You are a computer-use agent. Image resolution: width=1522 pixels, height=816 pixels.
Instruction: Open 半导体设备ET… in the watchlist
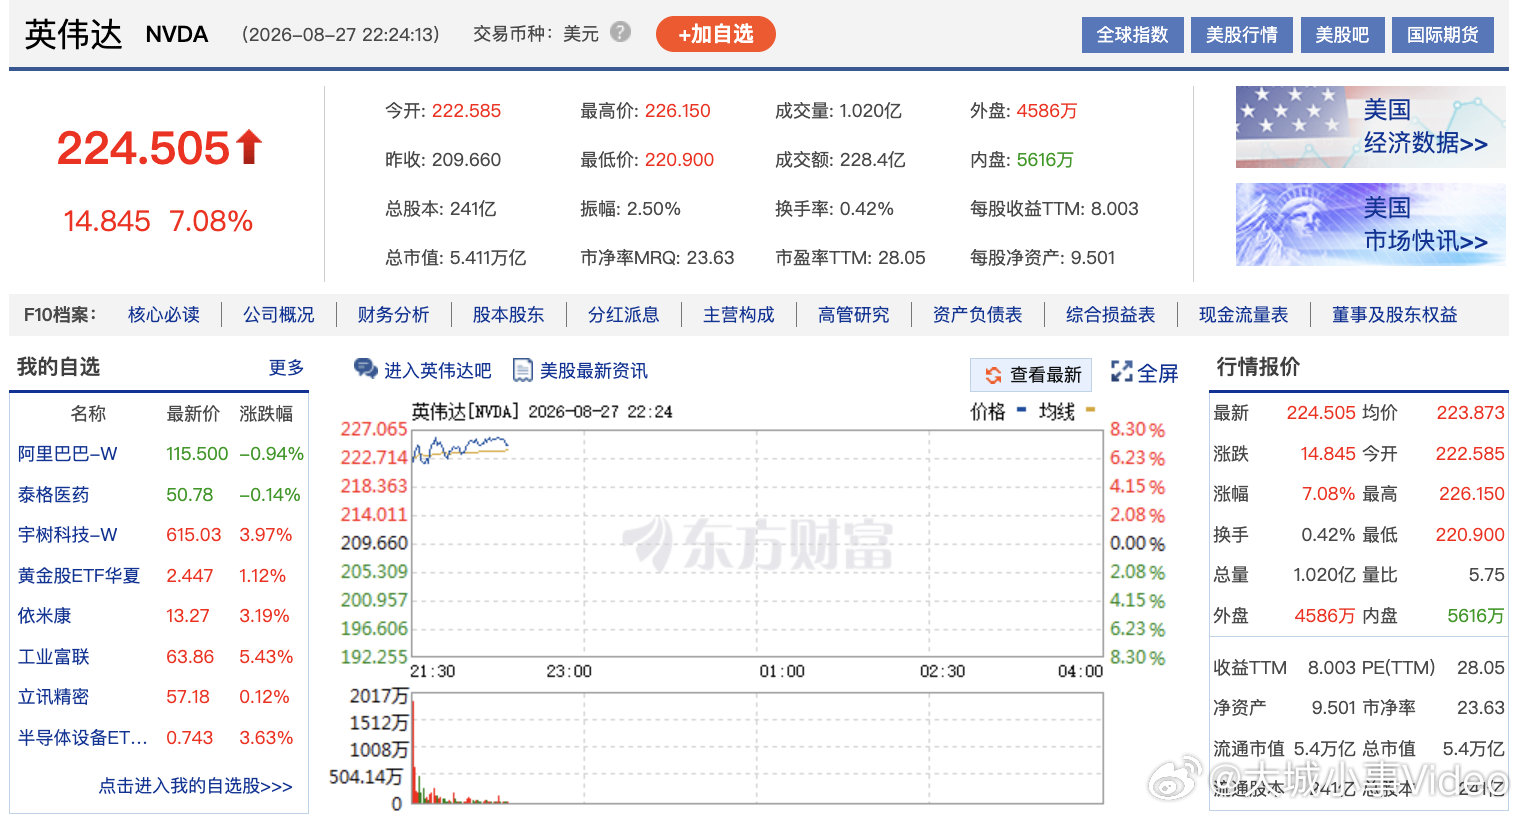pyautogui.click(x=83, y=738)
